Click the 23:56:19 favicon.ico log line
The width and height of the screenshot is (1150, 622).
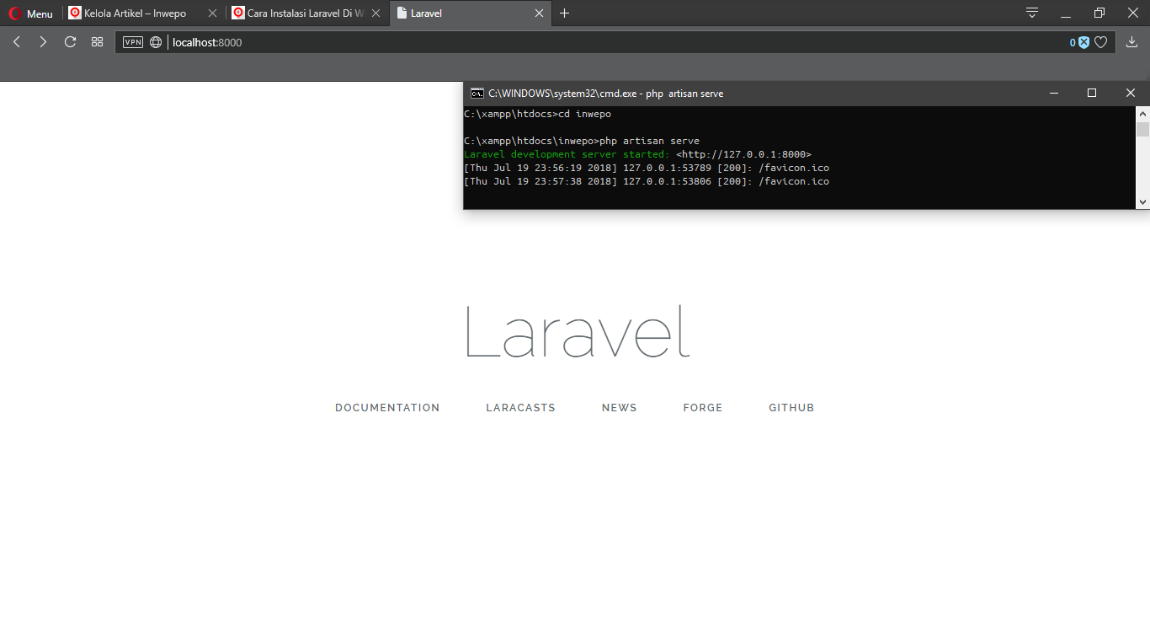646,168
